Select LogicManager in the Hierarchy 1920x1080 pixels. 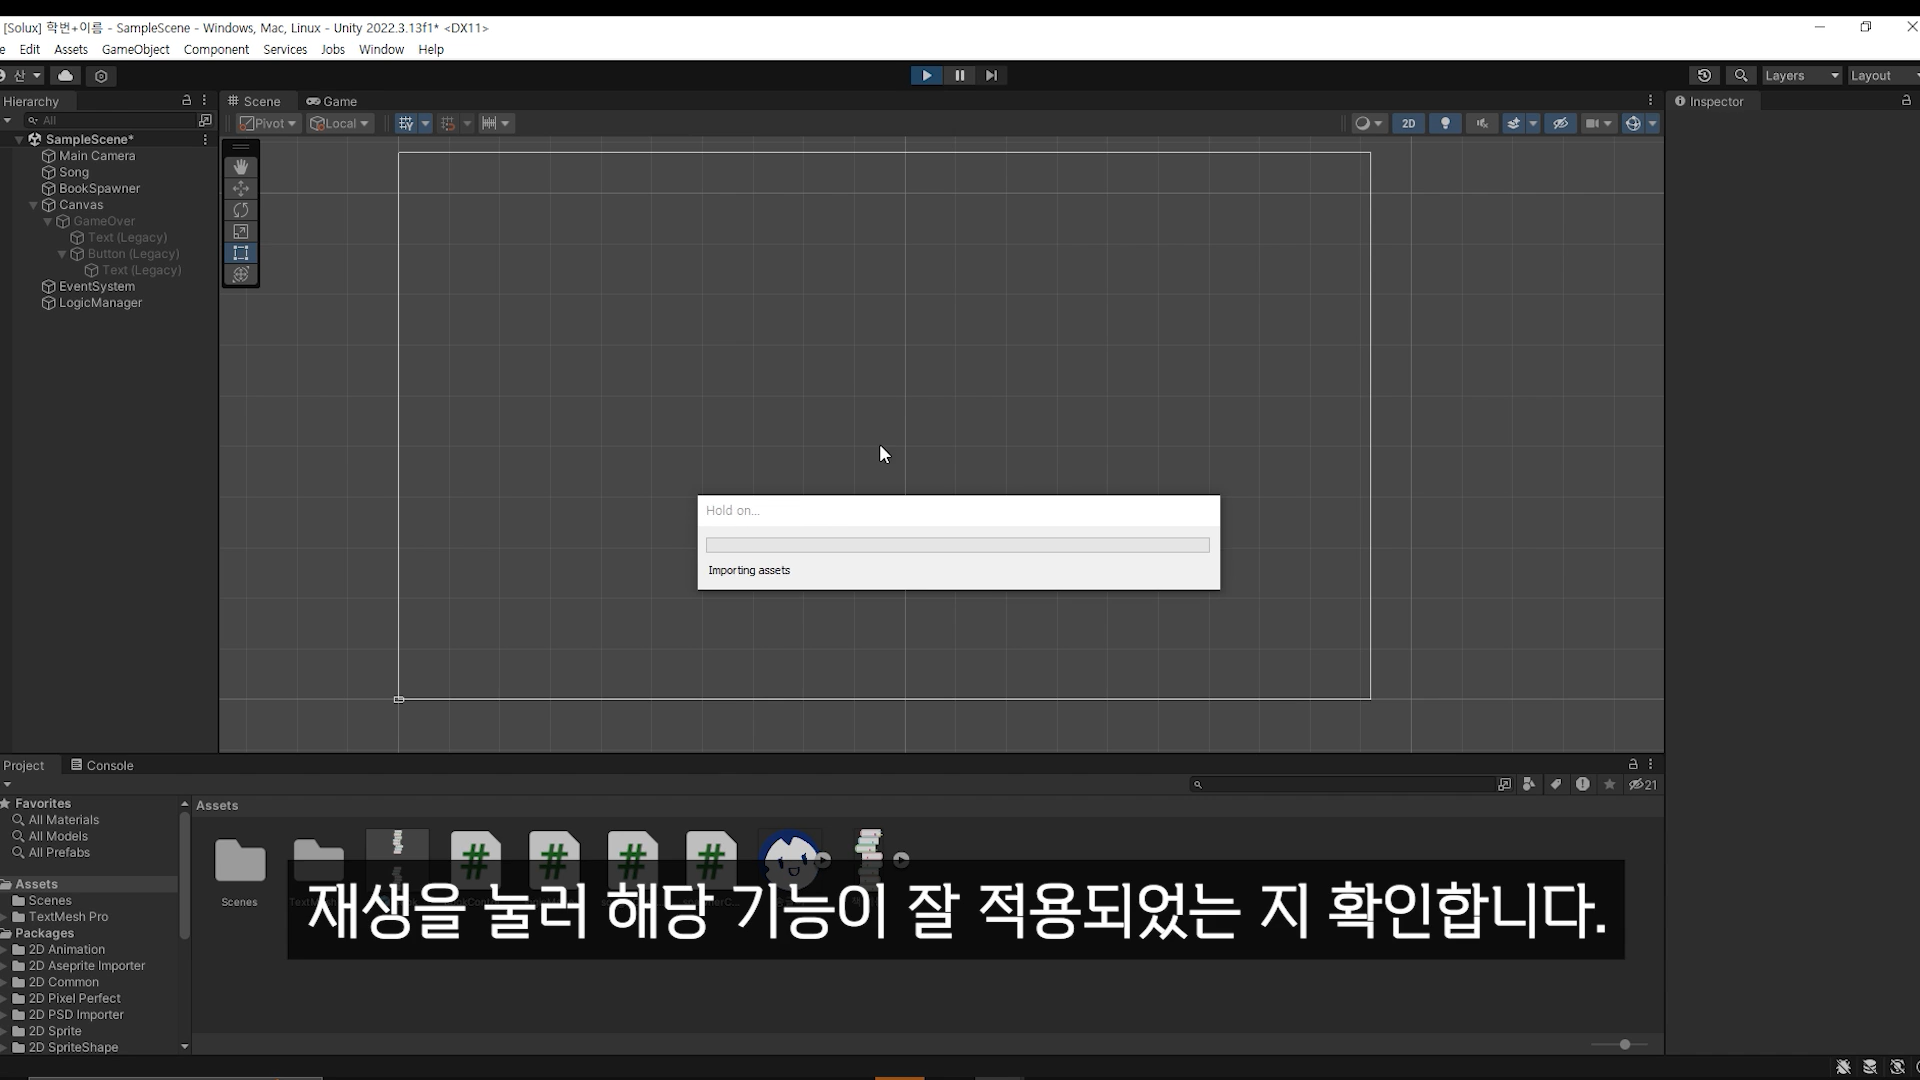(100, 303)
